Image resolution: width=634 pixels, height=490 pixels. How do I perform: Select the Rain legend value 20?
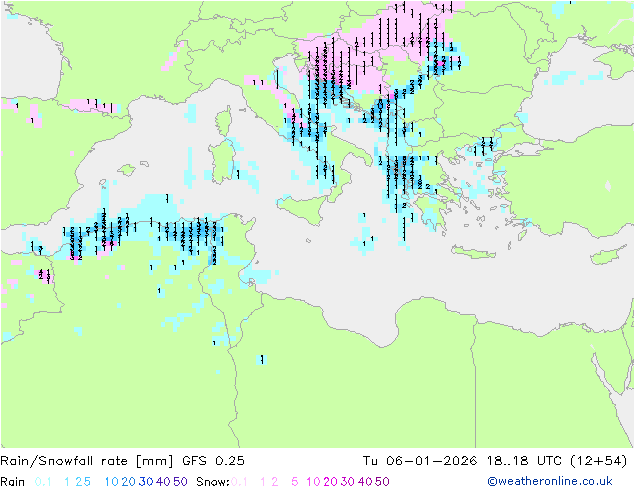pos(129,482)
